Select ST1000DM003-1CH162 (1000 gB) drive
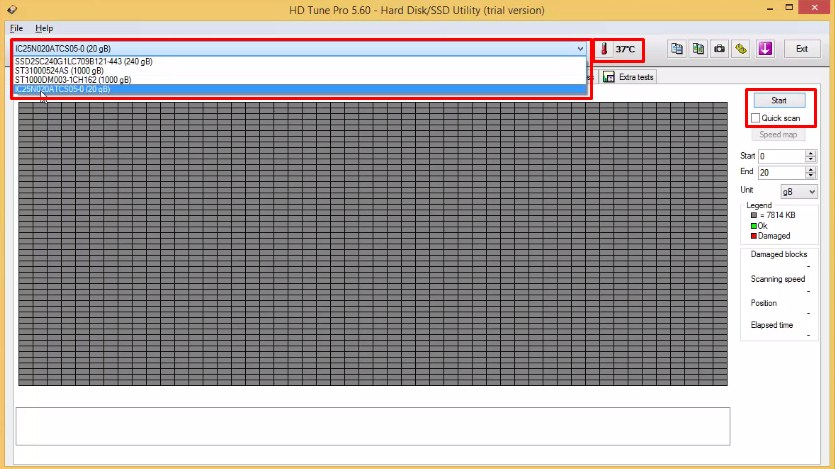835x469 pixels. (x=300, y=80)
